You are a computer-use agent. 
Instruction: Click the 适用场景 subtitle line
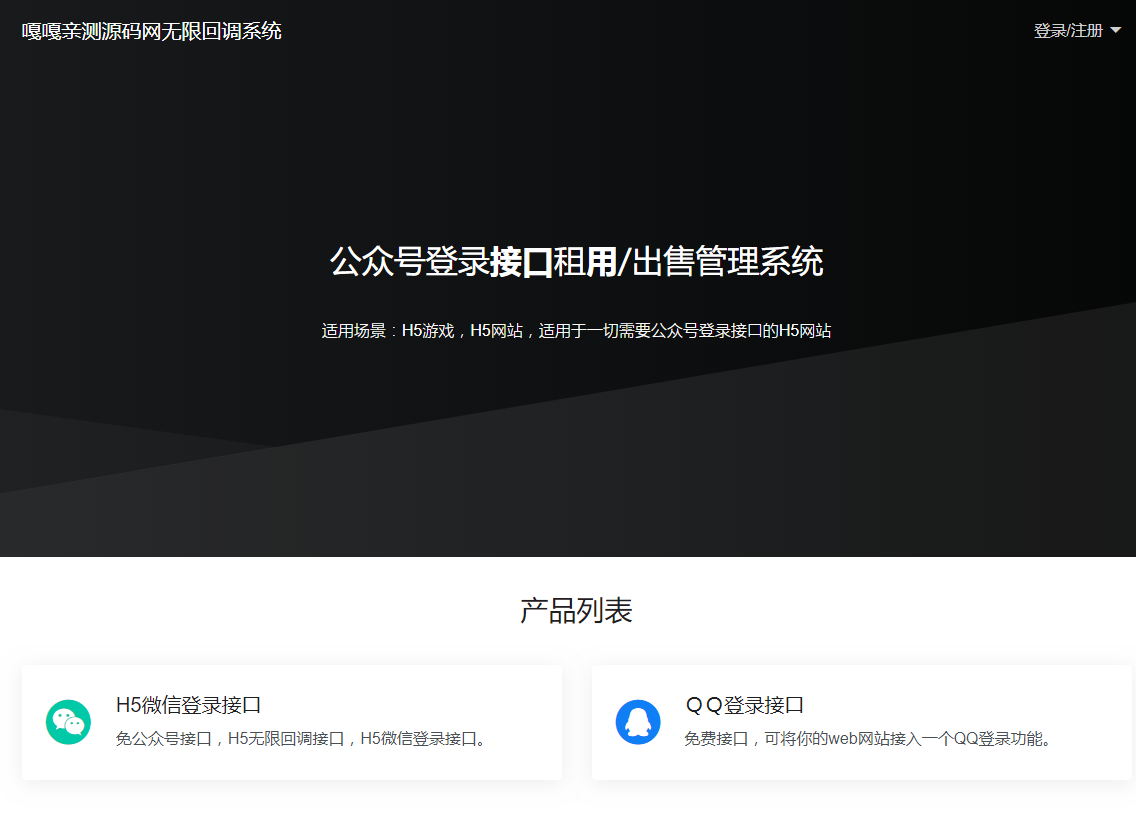click(576, 331)
